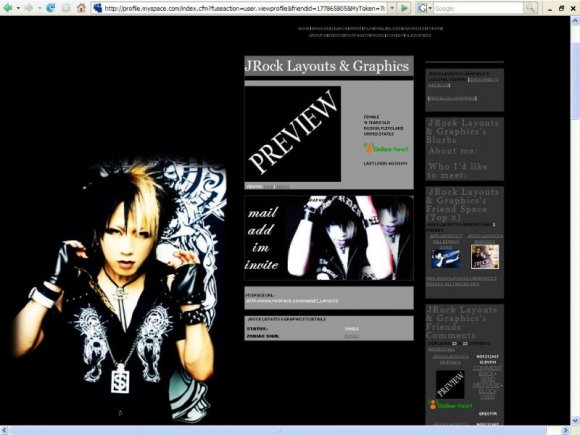The width and height of the screenshot is (580, 435).
Task: Click the small PREVIEW commenter thumbnail
Action: point(450,385)
